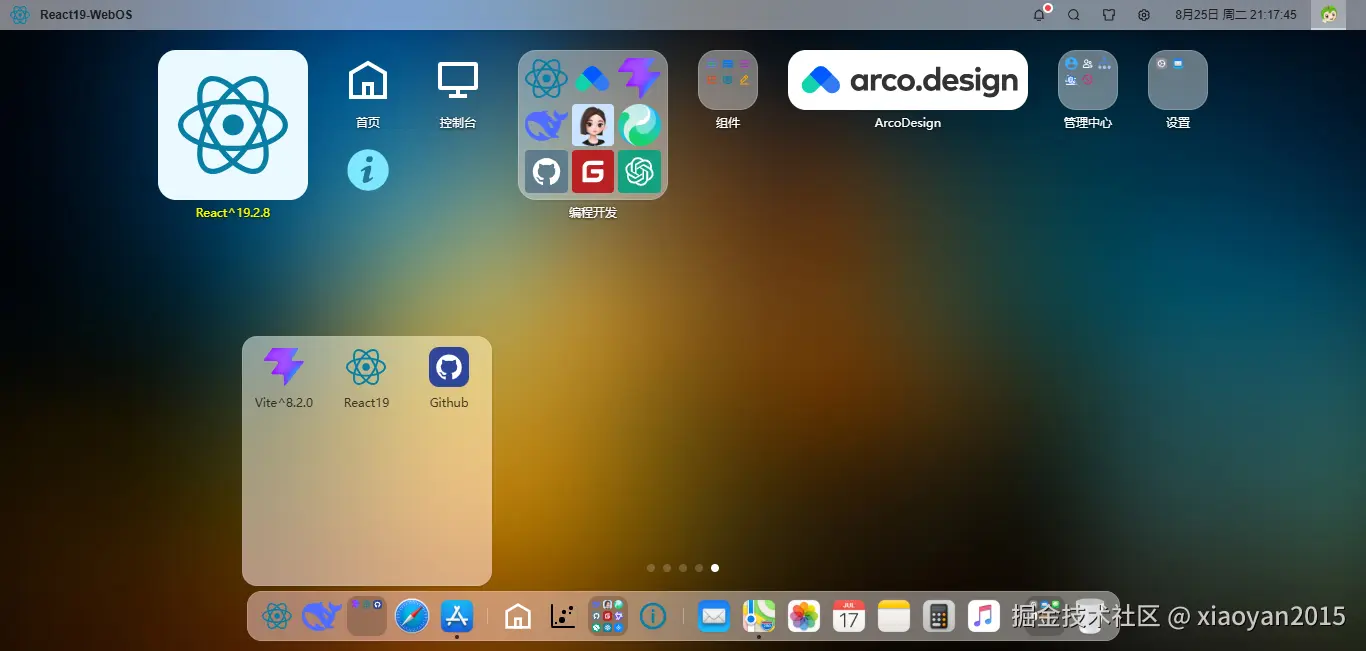Image resolution: width=1366 pixels, height=651 pixels.
Task: Select the fifth active page dot
Action: [x=715, y=568]
